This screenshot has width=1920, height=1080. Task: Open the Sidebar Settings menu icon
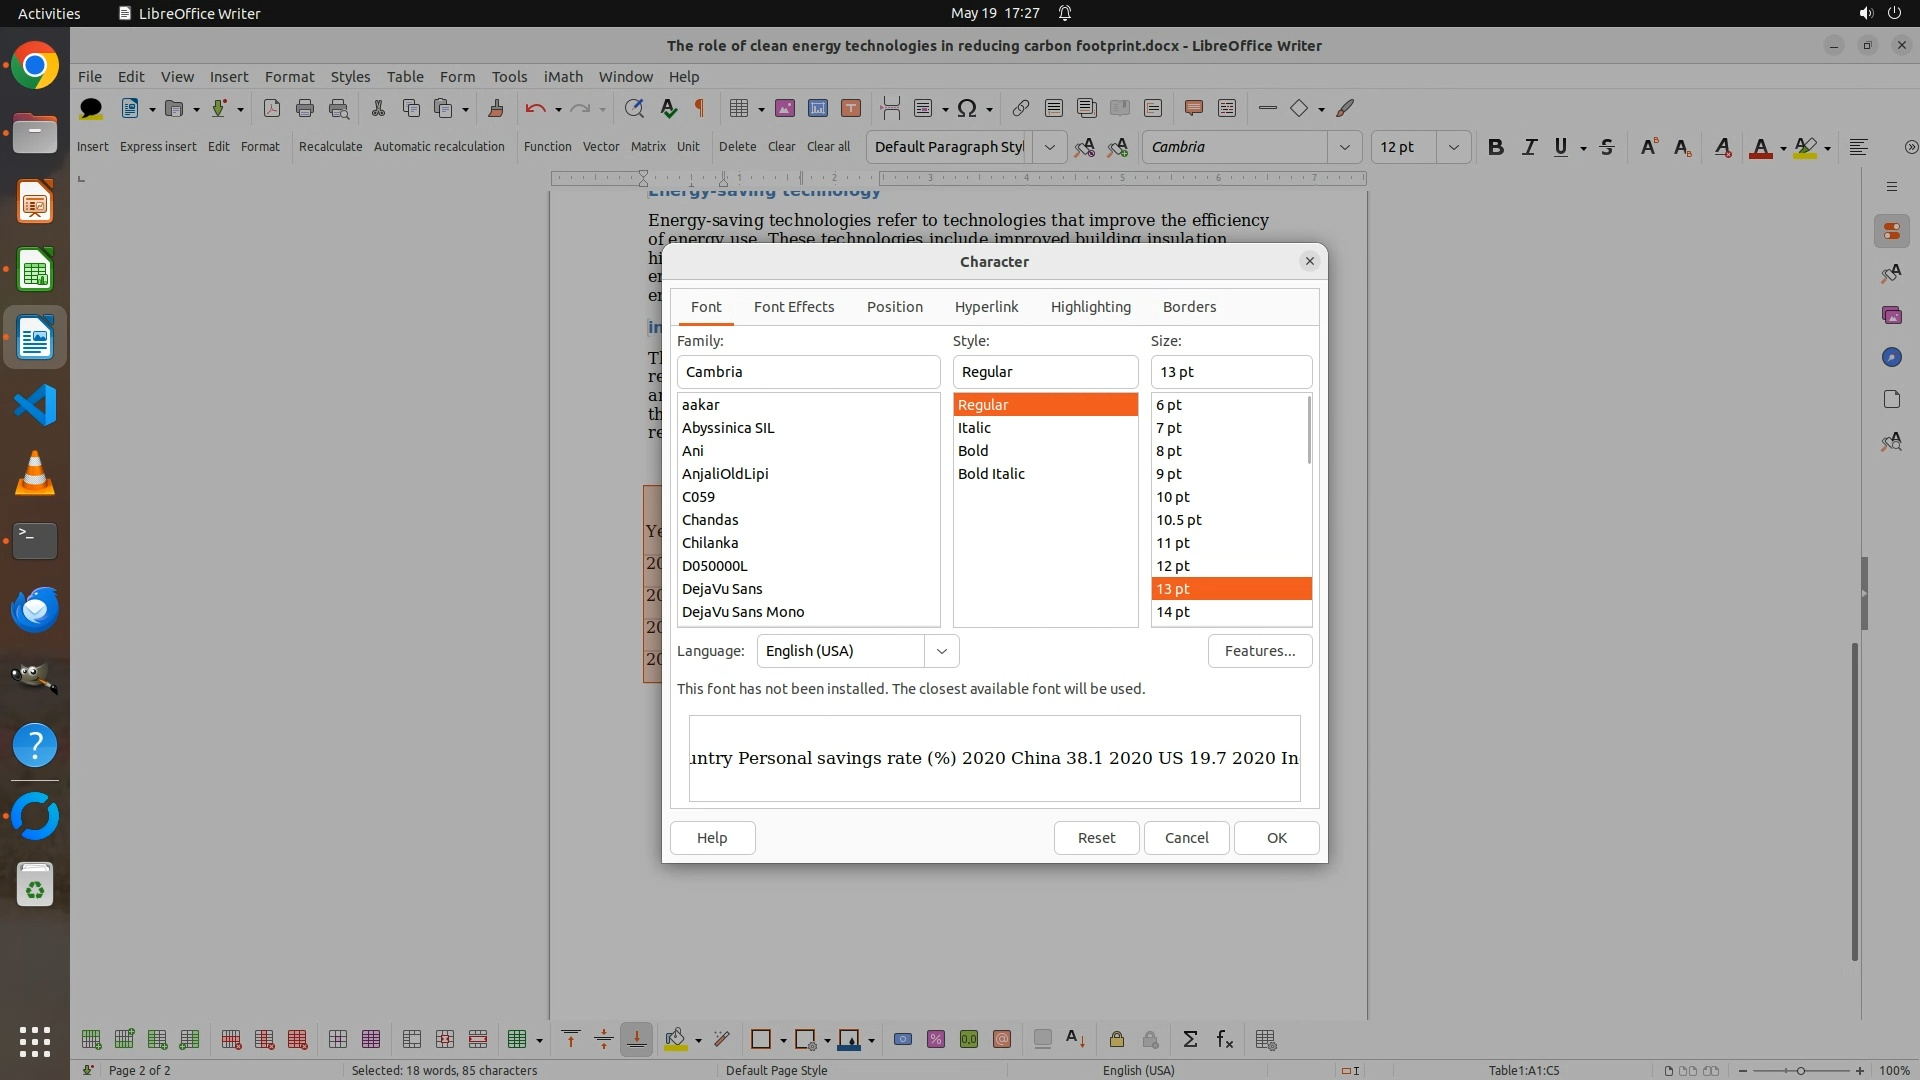1891,187
